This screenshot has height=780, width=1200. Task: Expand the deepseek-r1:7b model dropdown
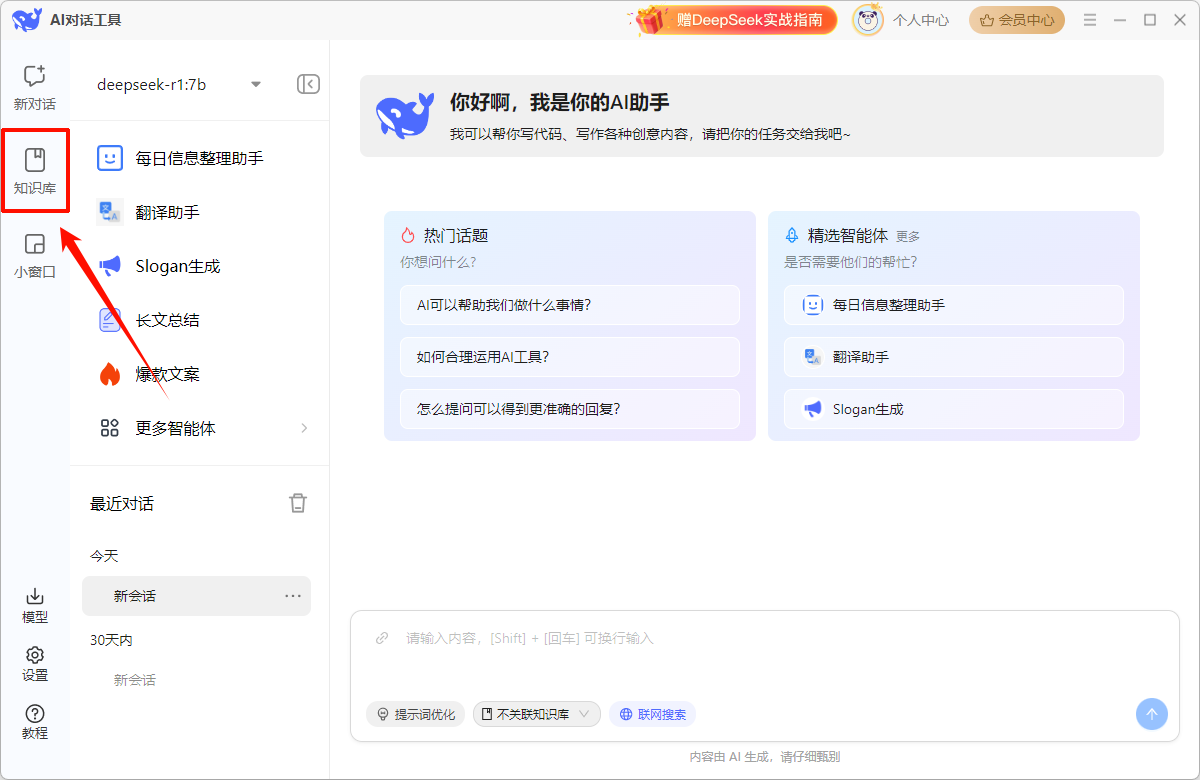256,84
